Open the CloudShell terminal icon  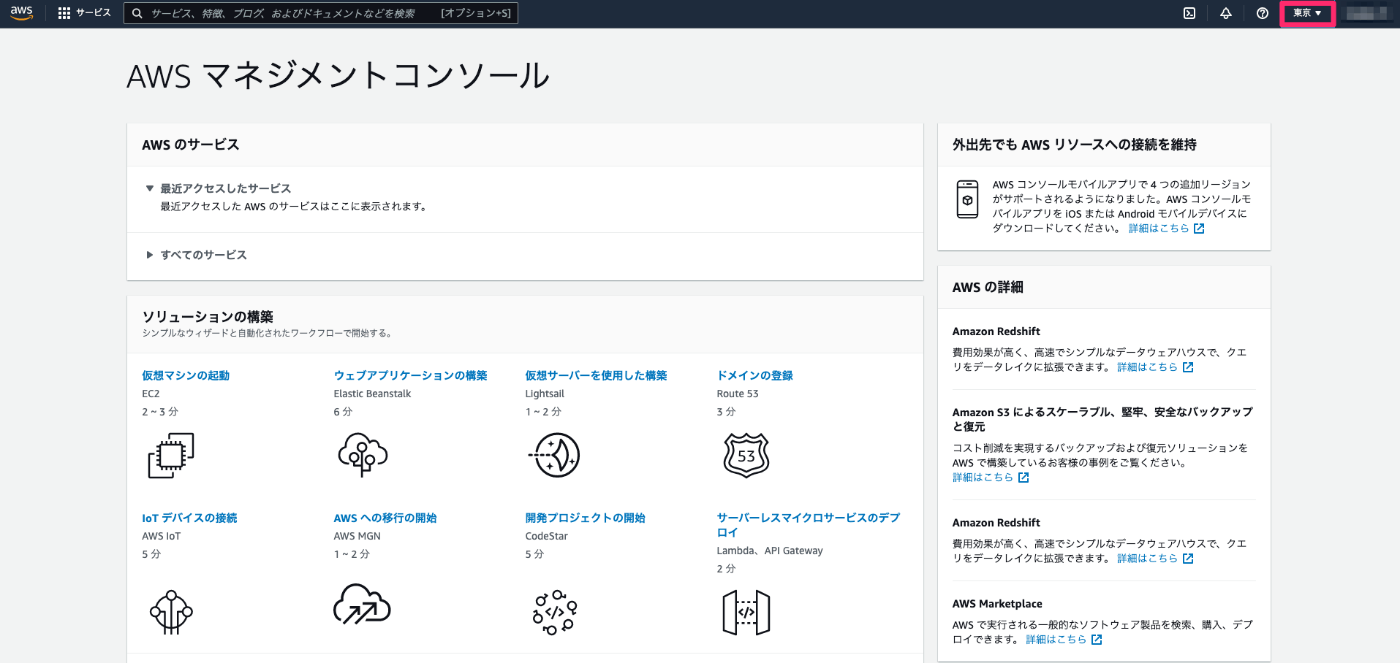[1189, 13]
